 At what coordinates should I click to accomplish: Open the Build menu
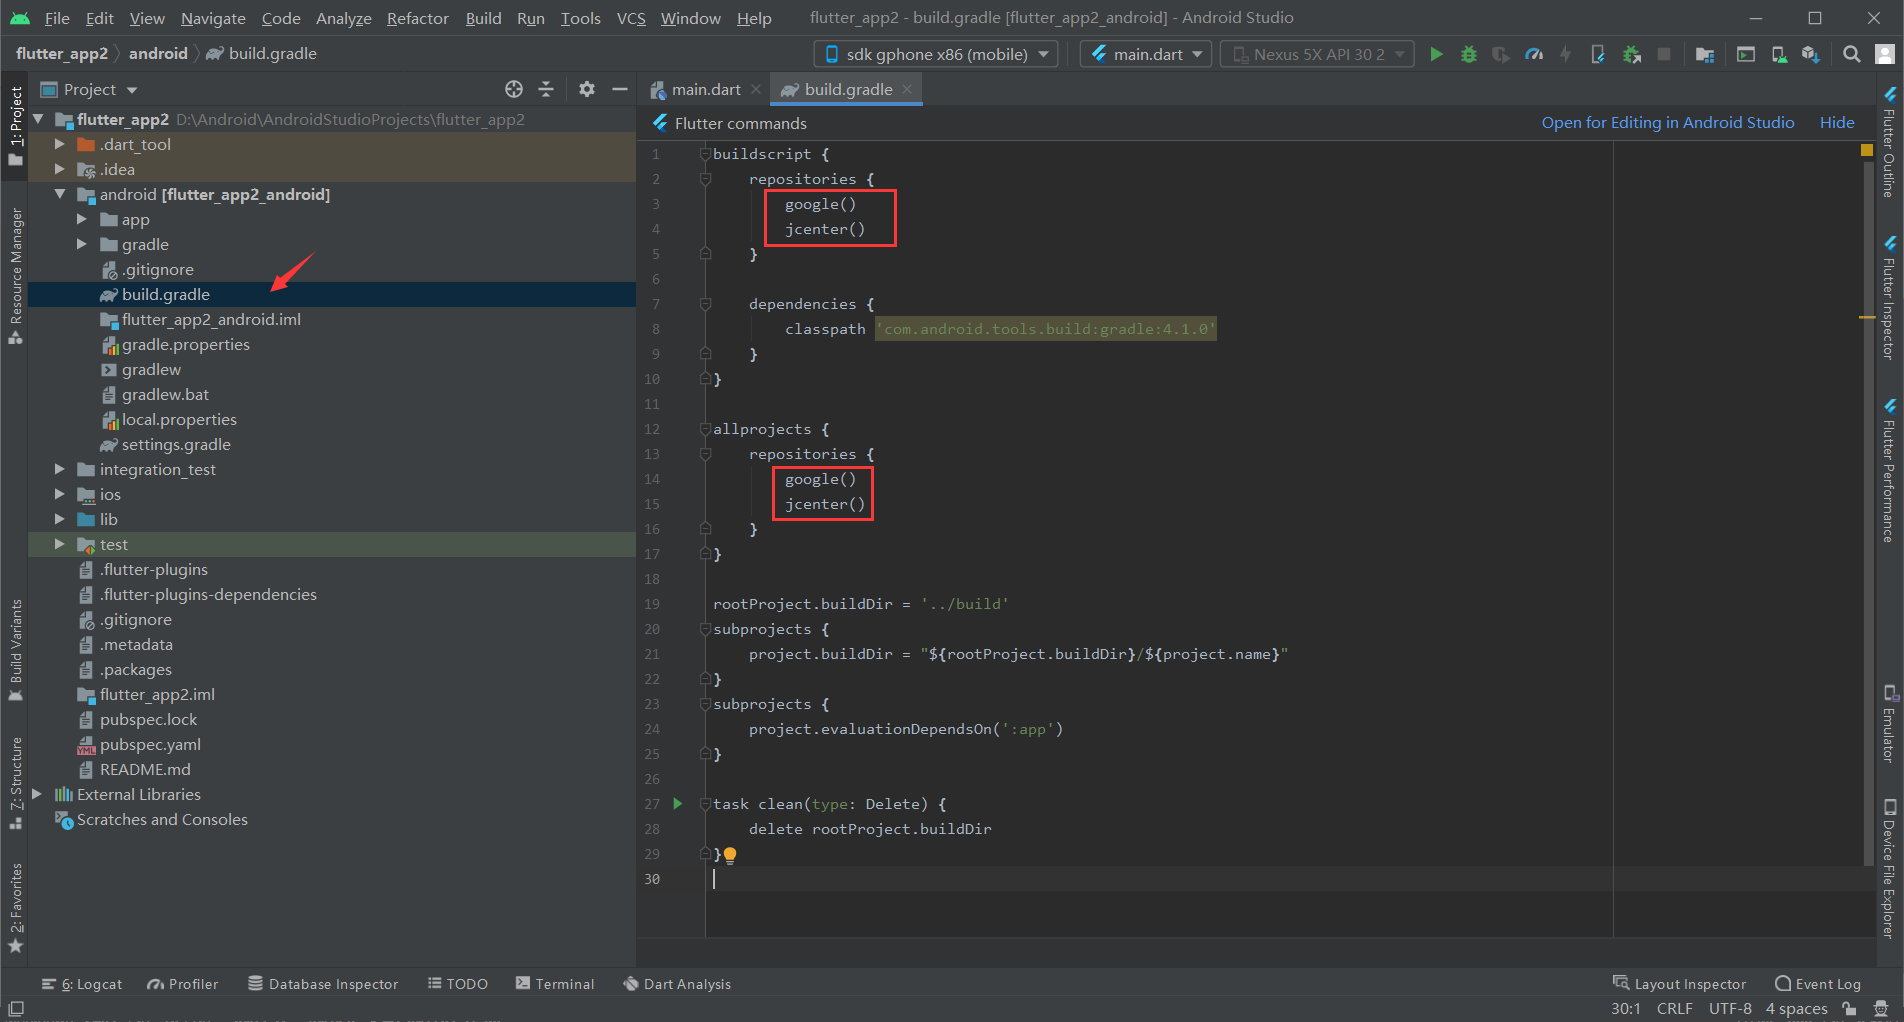(x=483, y=18)
